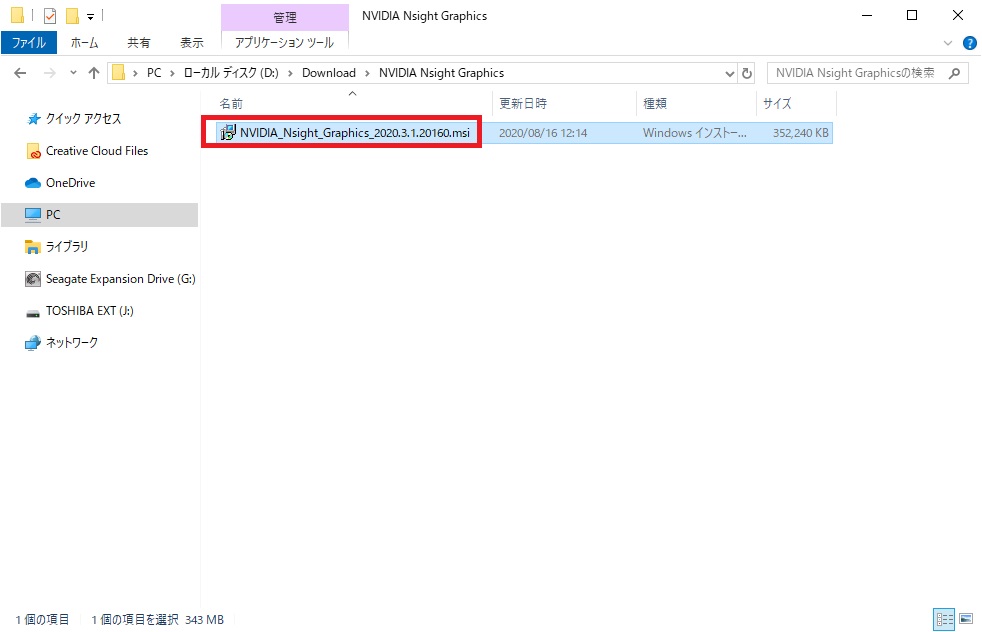
Task: Open the ファイル ribbon tab
Action: (29, 43)
